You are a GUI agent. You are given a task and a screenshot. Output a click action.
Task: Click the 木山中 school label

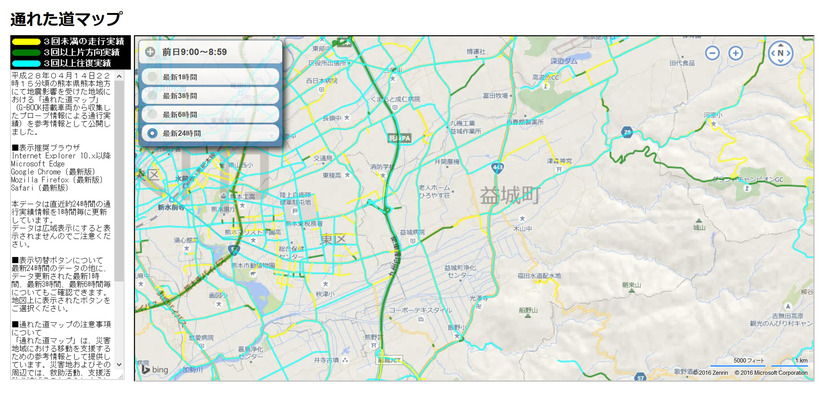point(522,229)
